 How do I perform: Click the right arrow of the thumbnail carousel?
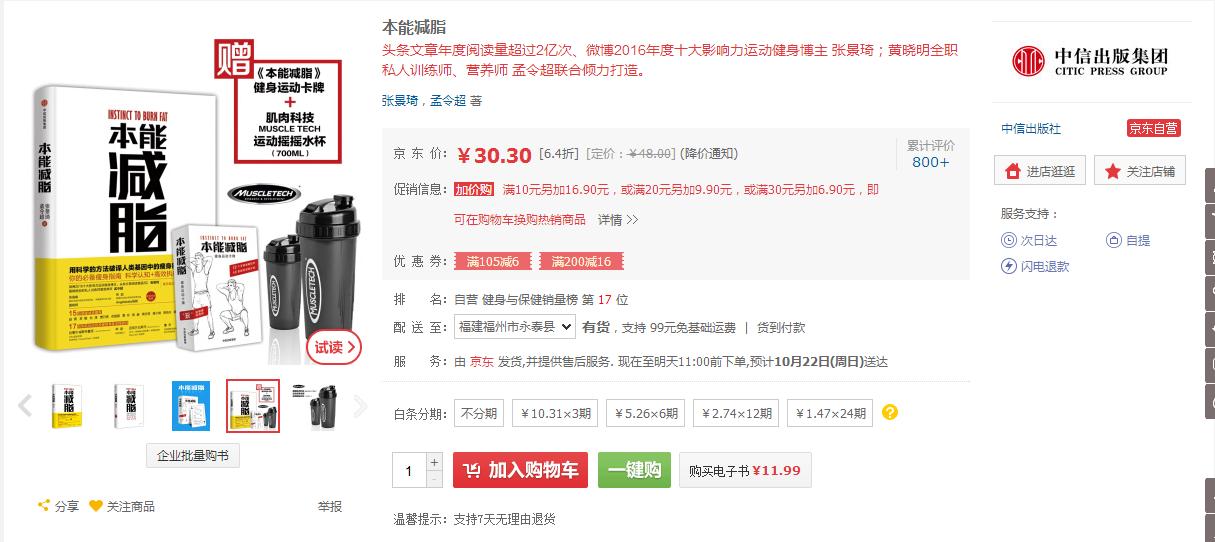point(361,406)
